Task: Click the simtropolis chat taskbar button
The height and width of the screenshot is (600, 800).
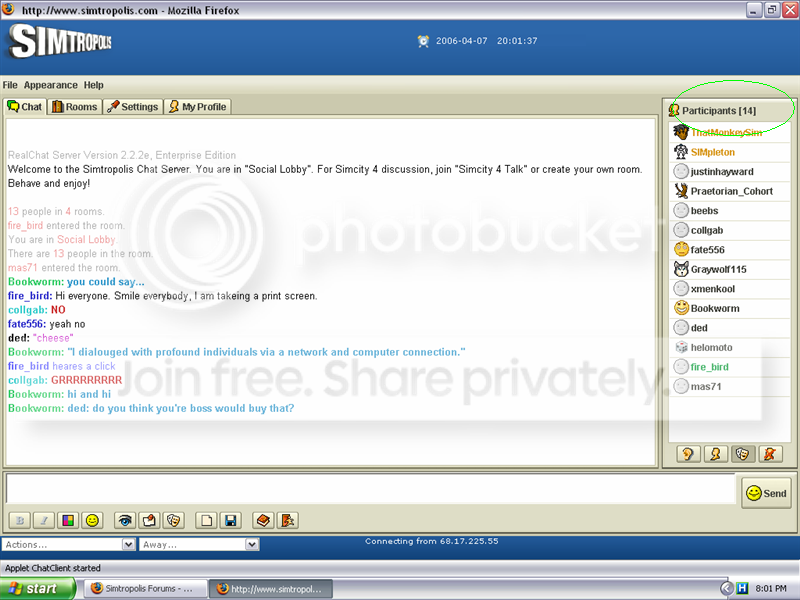Action: pos(271,589)
